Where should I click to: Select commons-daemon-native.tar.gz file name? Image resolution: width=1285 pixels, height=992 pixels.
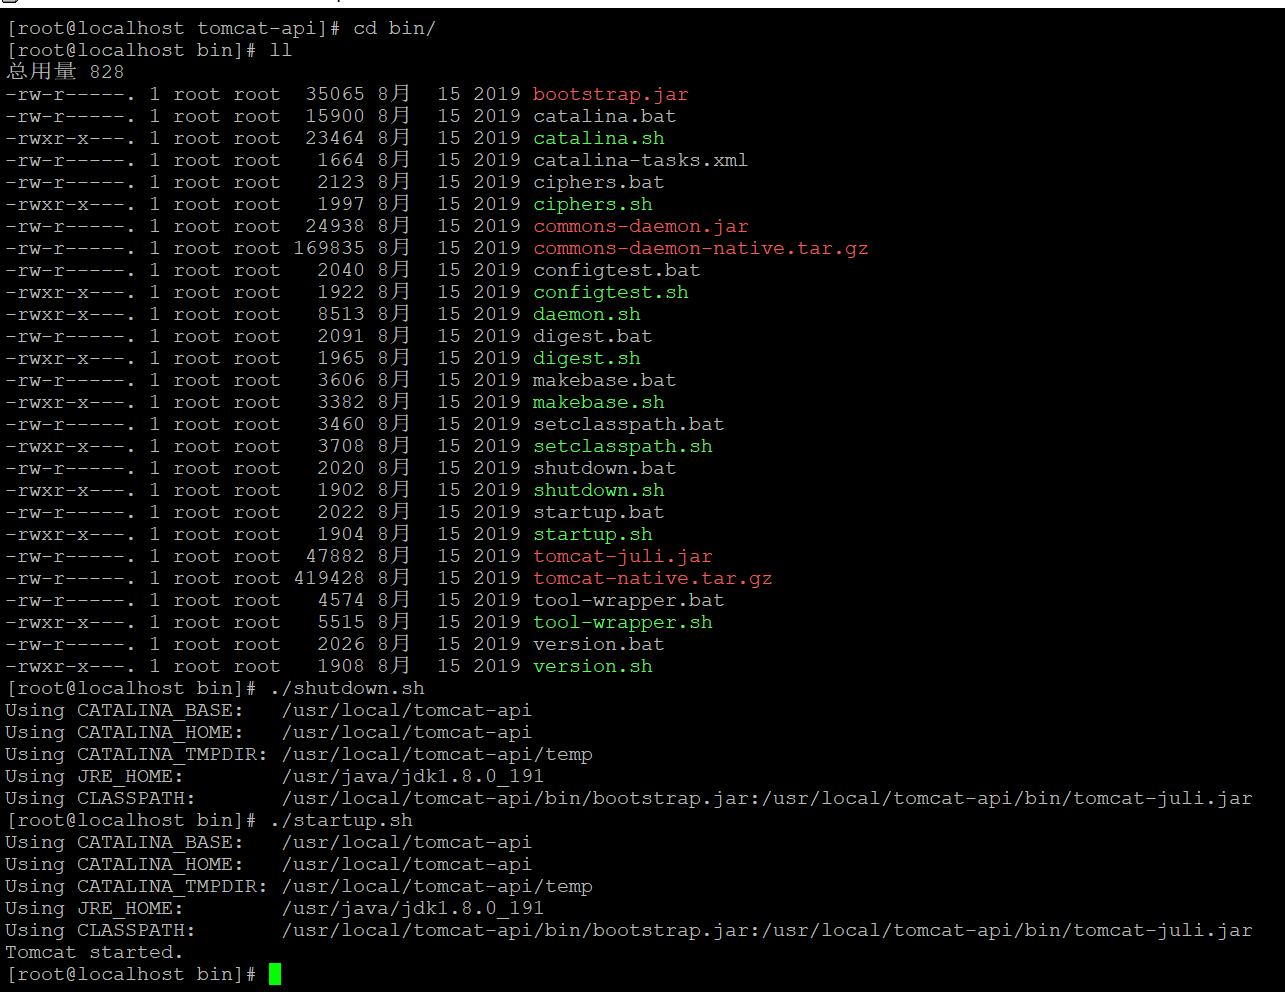point(700,248)
